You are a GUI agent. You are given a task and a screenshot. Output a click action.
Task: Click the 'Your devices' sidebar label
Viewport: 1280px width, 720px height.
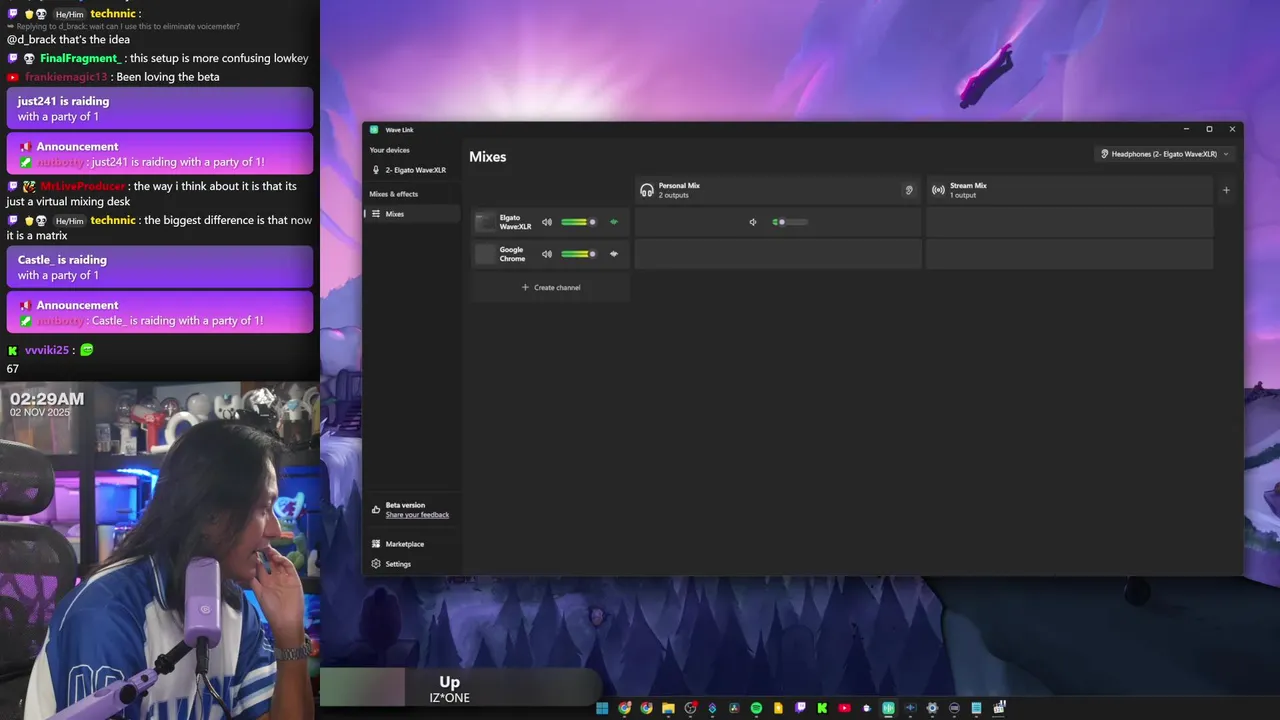[390, 150]
